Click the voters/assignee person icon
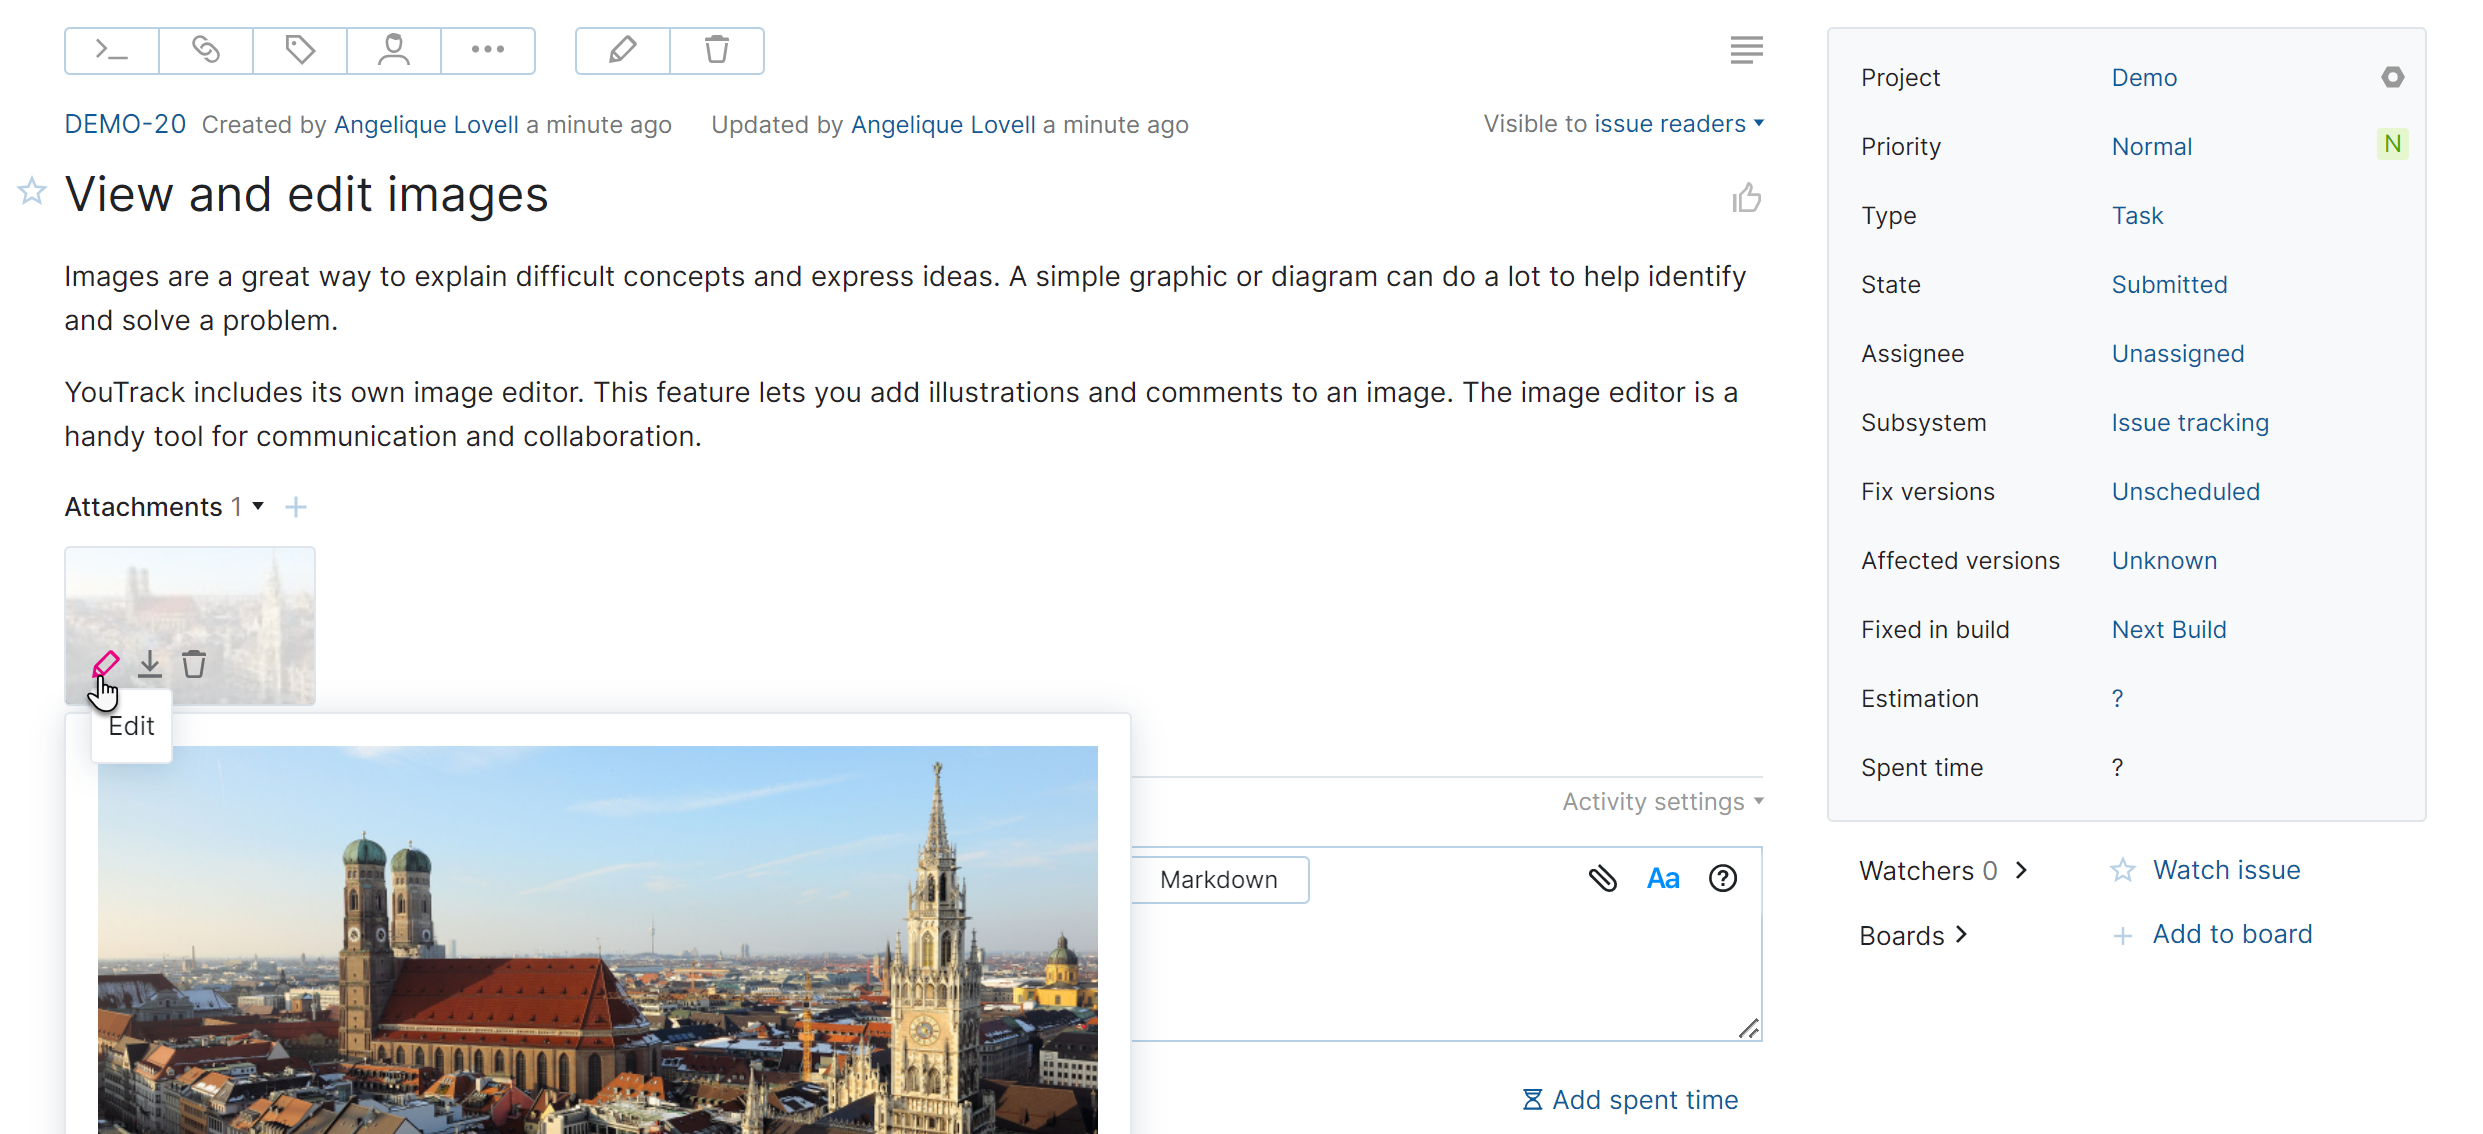Image resolution: width=2483 pixels, height=1134 pixels. point(393,50)
